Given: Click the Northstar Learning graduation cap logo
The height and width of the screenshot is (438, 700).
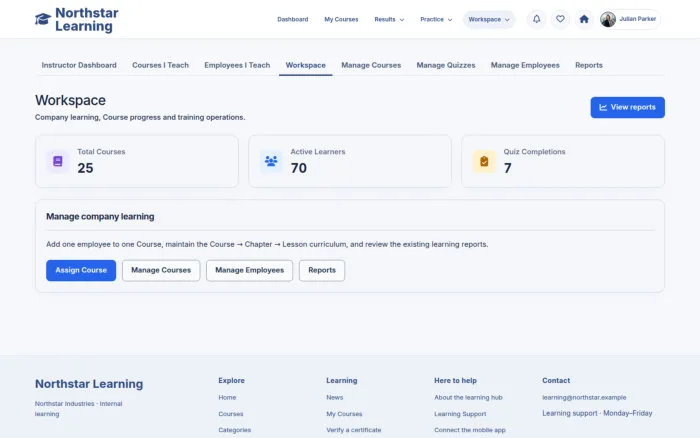Looking at the screenshot, I should click(43, 19).
